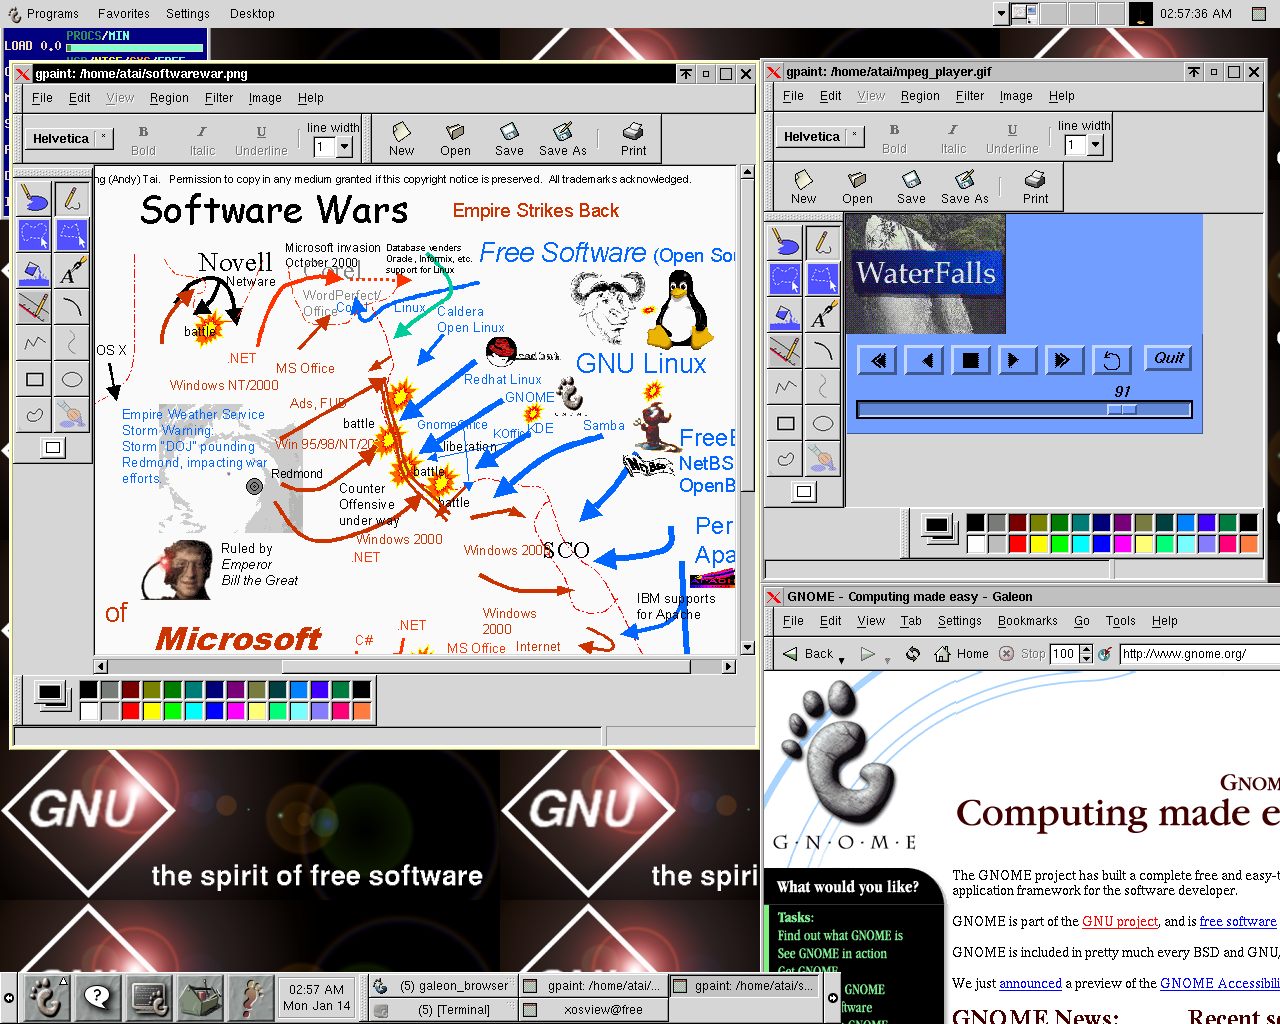Click the GNU project link
Screen dimensions: 1280x1024
1119,921
